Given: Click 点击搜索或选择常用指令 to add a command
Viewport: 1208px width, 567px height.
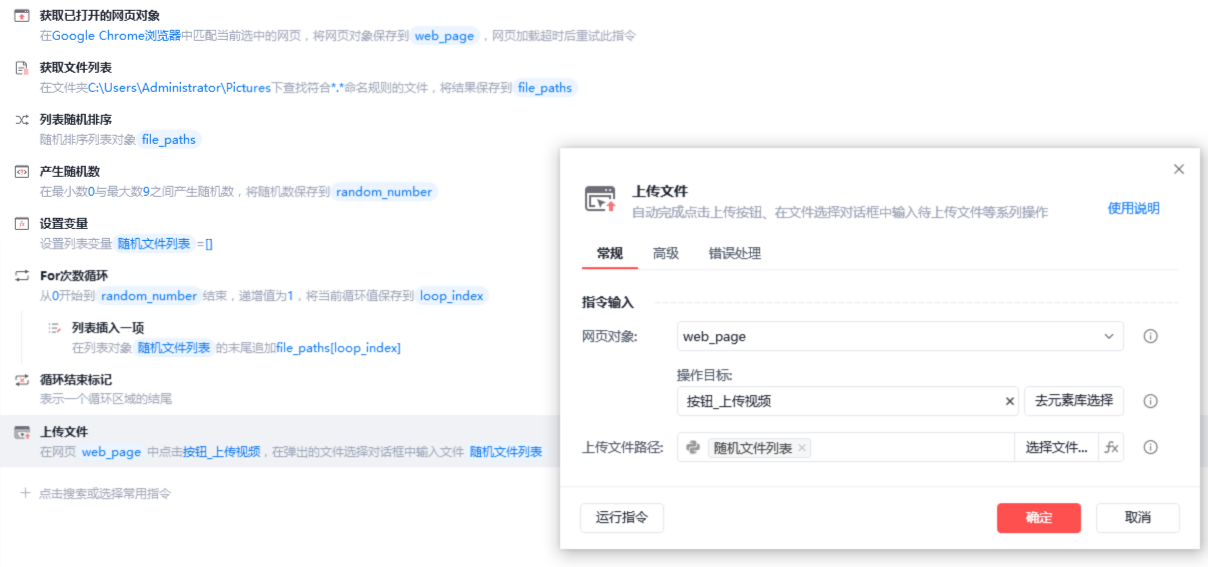Looking at the screenshot, I should coord(104,493).
